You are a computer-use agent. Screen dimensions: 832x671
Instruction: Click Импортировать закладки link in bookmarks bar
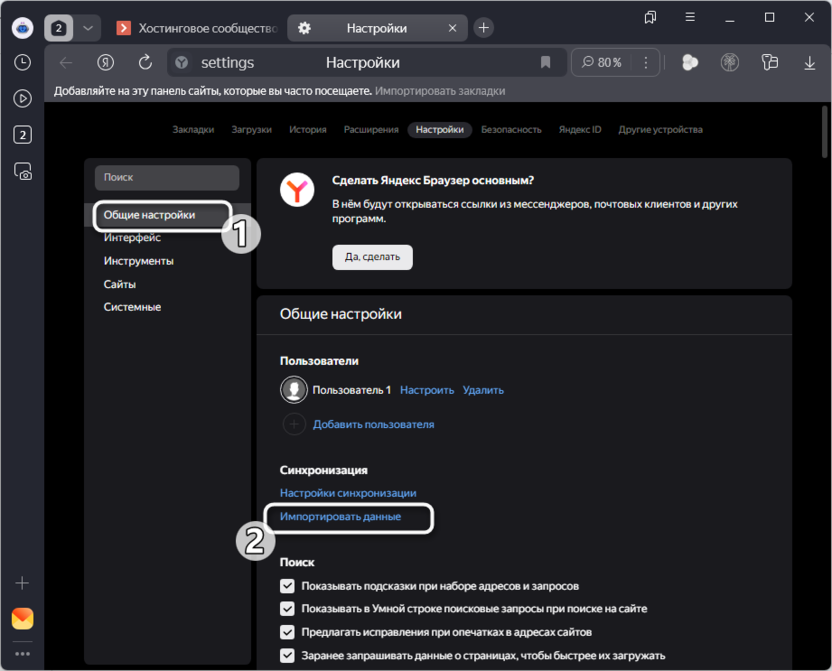coord(440,91)
